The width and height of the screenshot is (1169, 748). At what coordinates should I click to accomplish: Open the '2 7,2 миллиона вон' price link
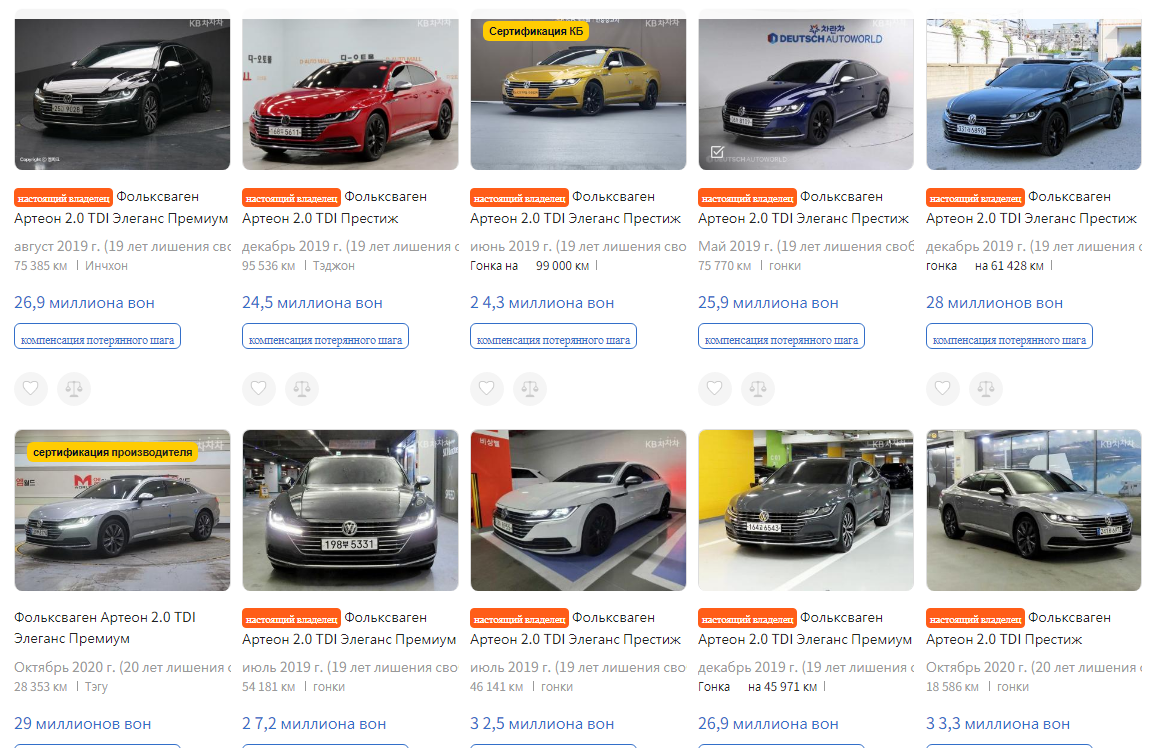pos(314,723)
